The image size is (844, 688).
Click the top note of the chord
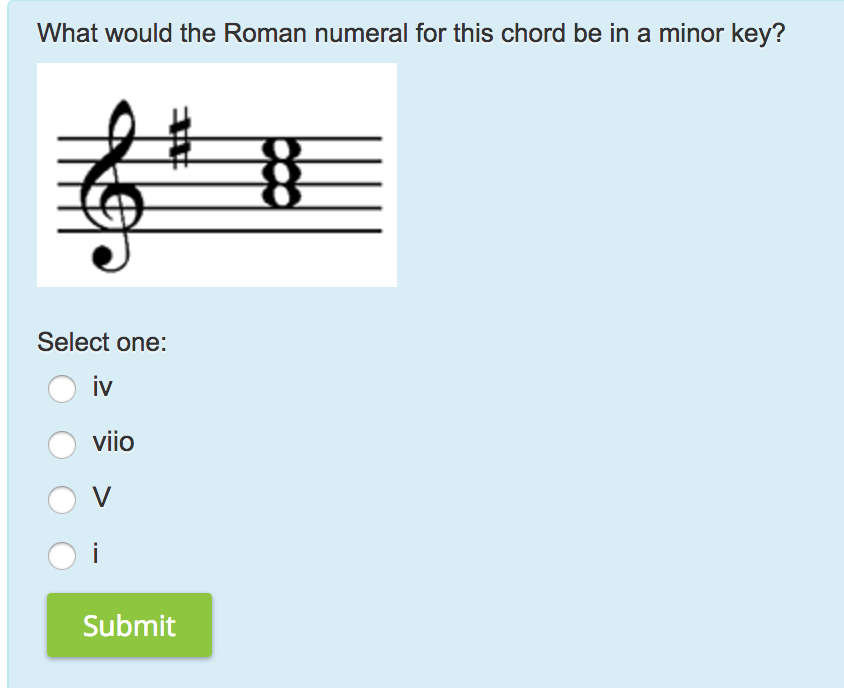pyautogui.click(x=281, y=150)
